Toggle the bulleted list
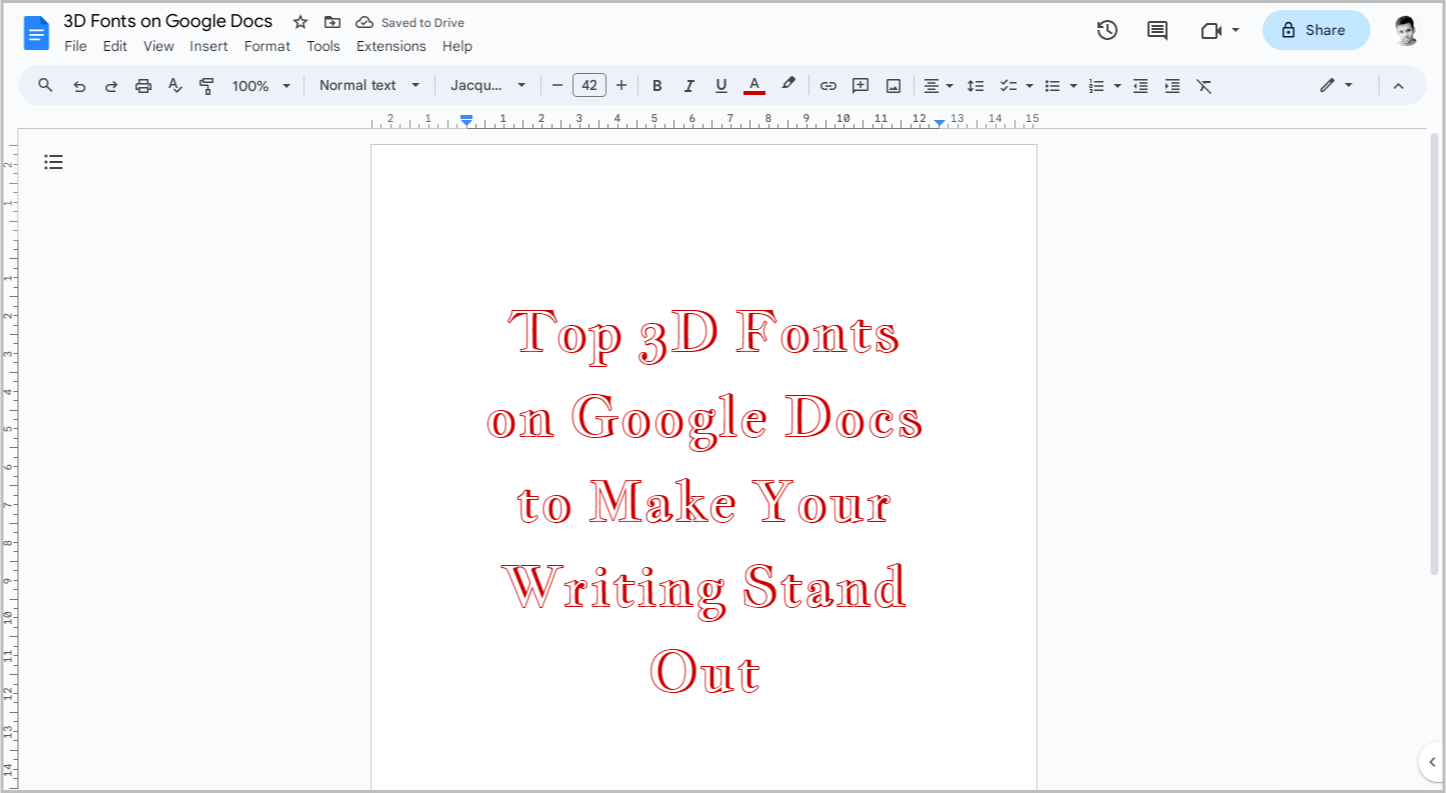This screenshot has width=1446, height=793. (x=1053, y=86)
